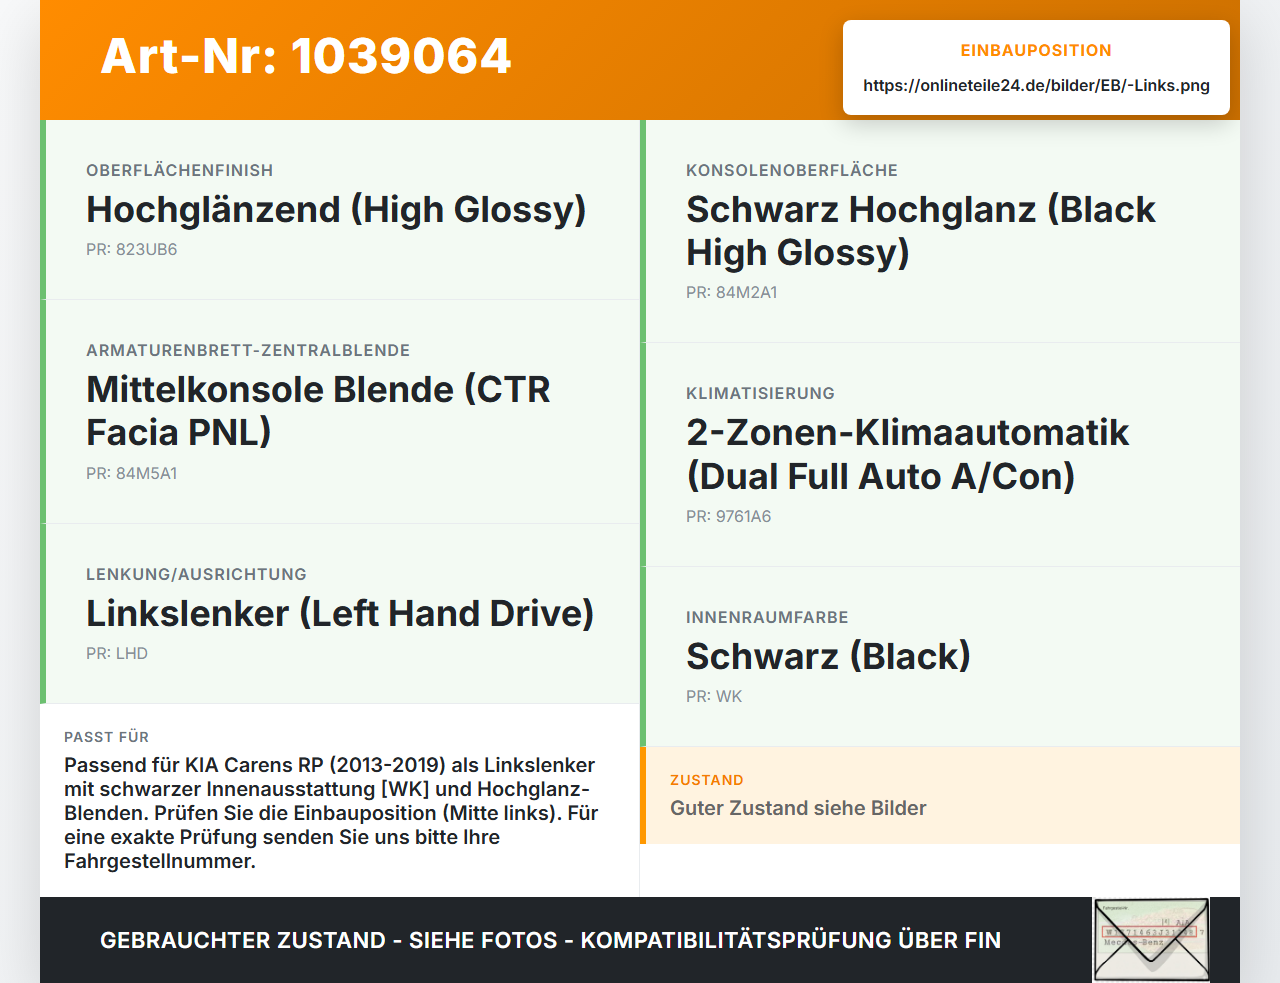Select Schwarz (Black) interior color value
Screen dimensions: 1280x983
828,657
